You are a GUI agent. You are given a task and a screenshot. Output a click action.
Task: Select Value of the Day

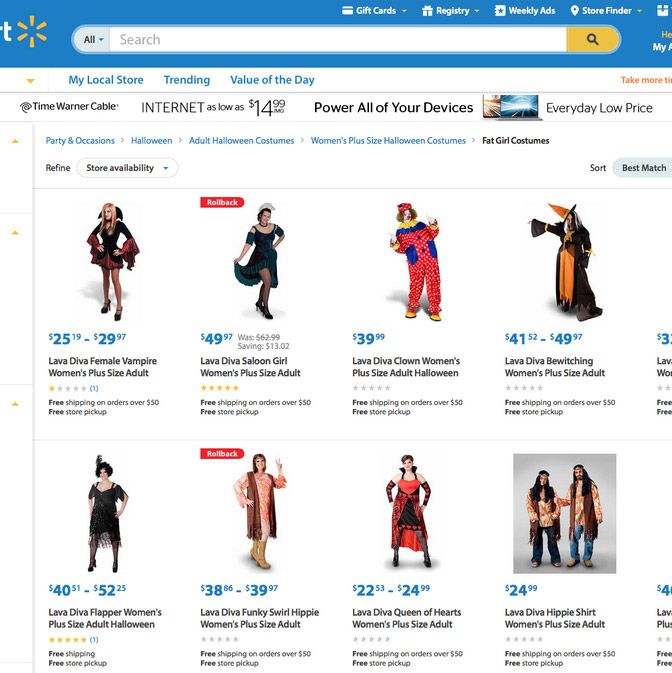272,80
